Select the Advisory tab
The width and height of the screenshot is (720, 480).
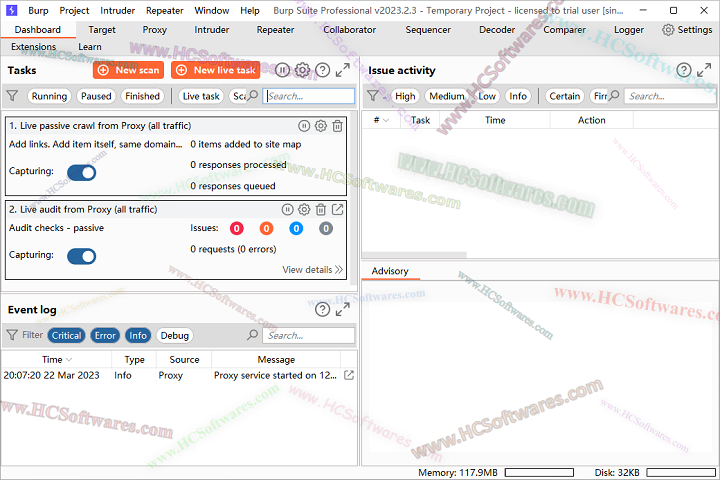pos(390,271)
